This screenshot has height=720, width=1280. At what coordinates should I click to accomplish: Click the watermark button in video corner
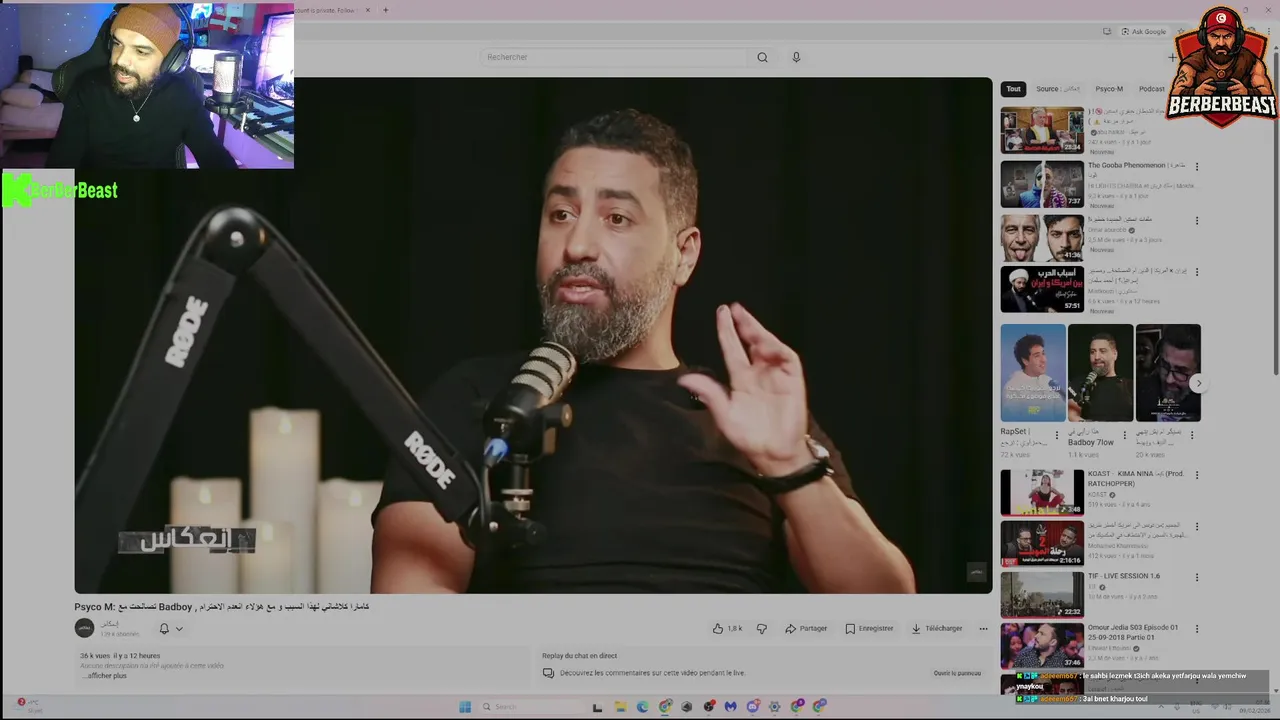tap(977, 572)
